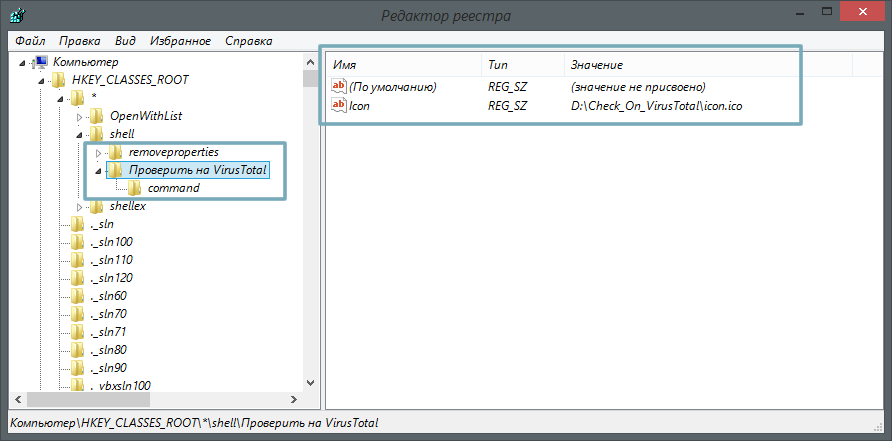The height and width of the screenshot is (441, 892).
Task: Click the Значение column header
Action: tap(708, 65)
